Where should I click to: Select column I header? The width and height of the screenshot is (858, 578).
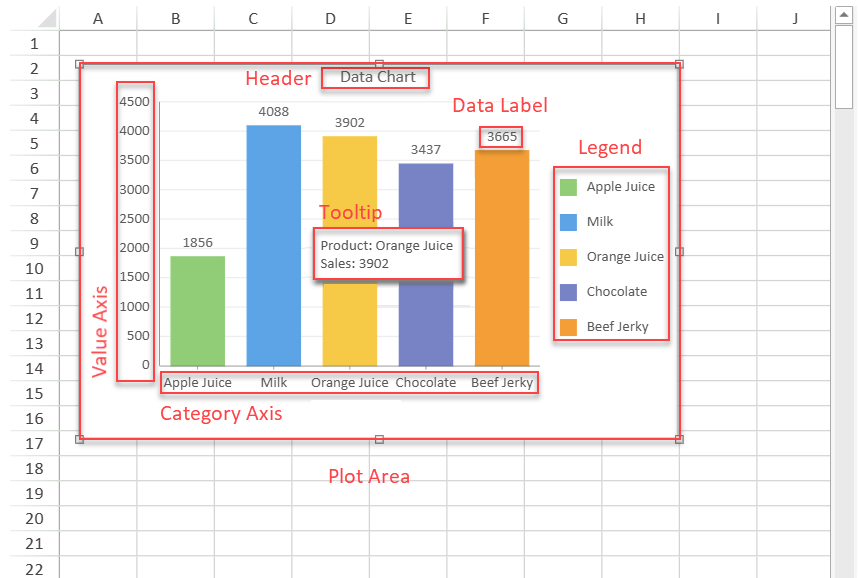[718, 19]
